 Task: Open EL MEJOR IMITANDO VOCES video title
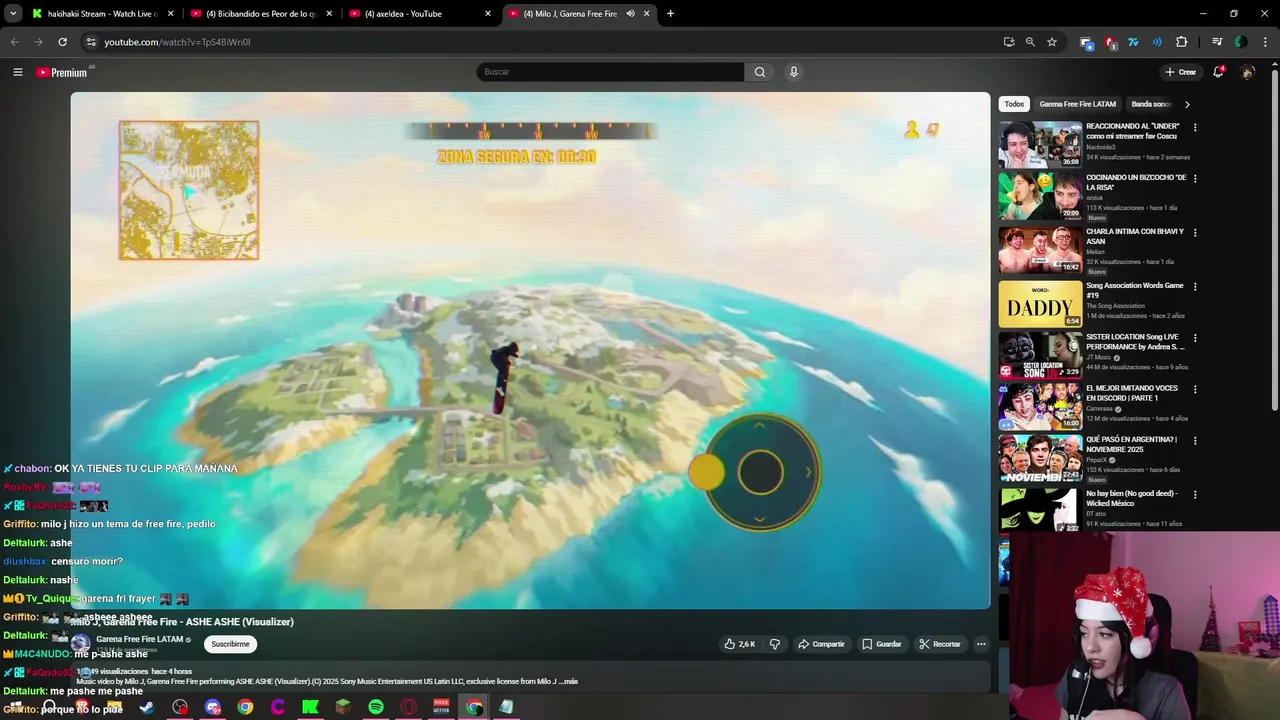point(1132,393)
